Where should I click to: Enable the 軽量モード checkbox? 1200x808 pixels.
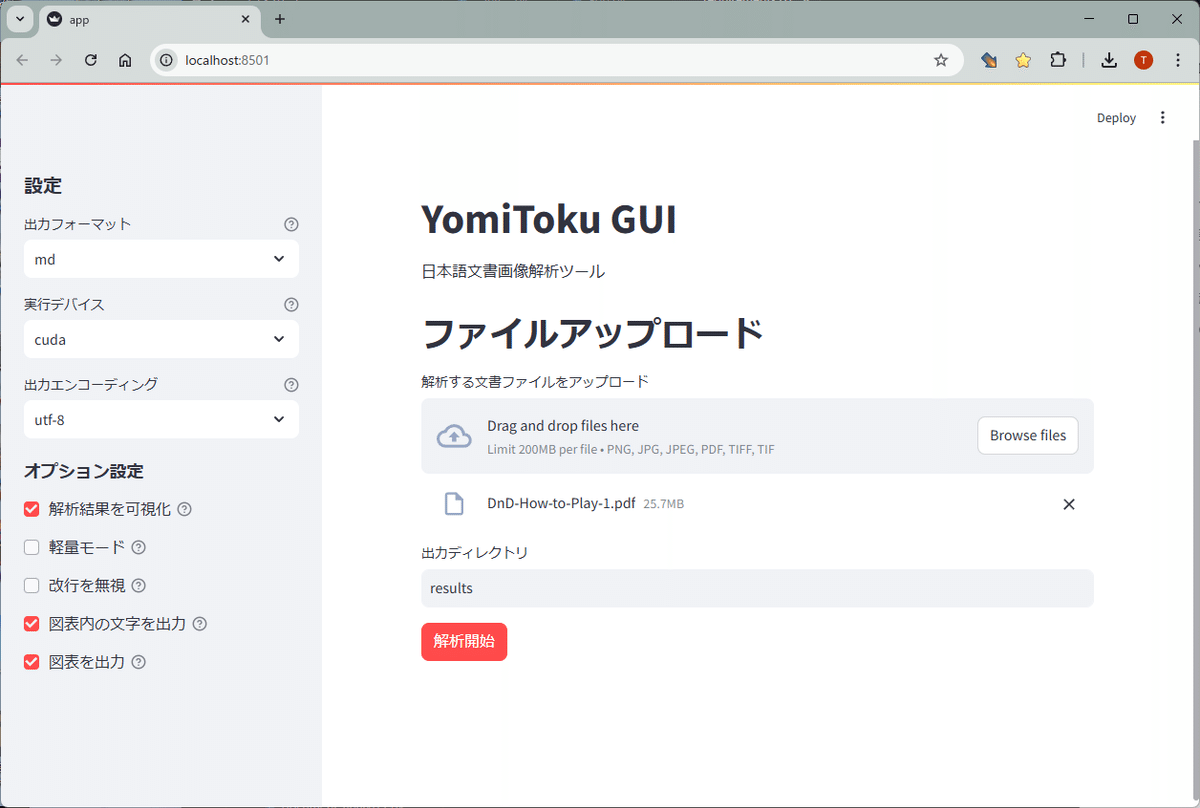[31, 547]
